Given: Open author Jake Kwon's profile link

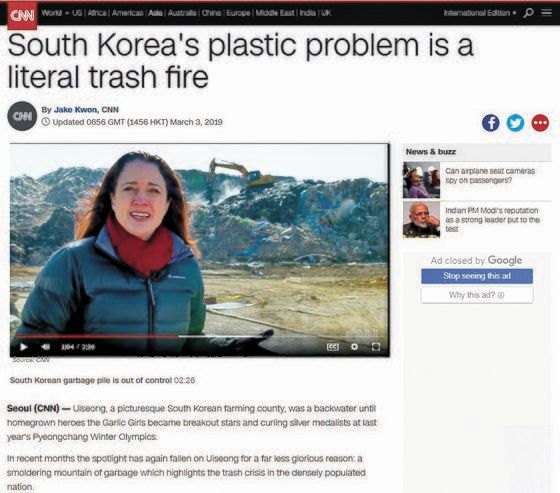Looking at the screenshot, I should tap(75, 110).
